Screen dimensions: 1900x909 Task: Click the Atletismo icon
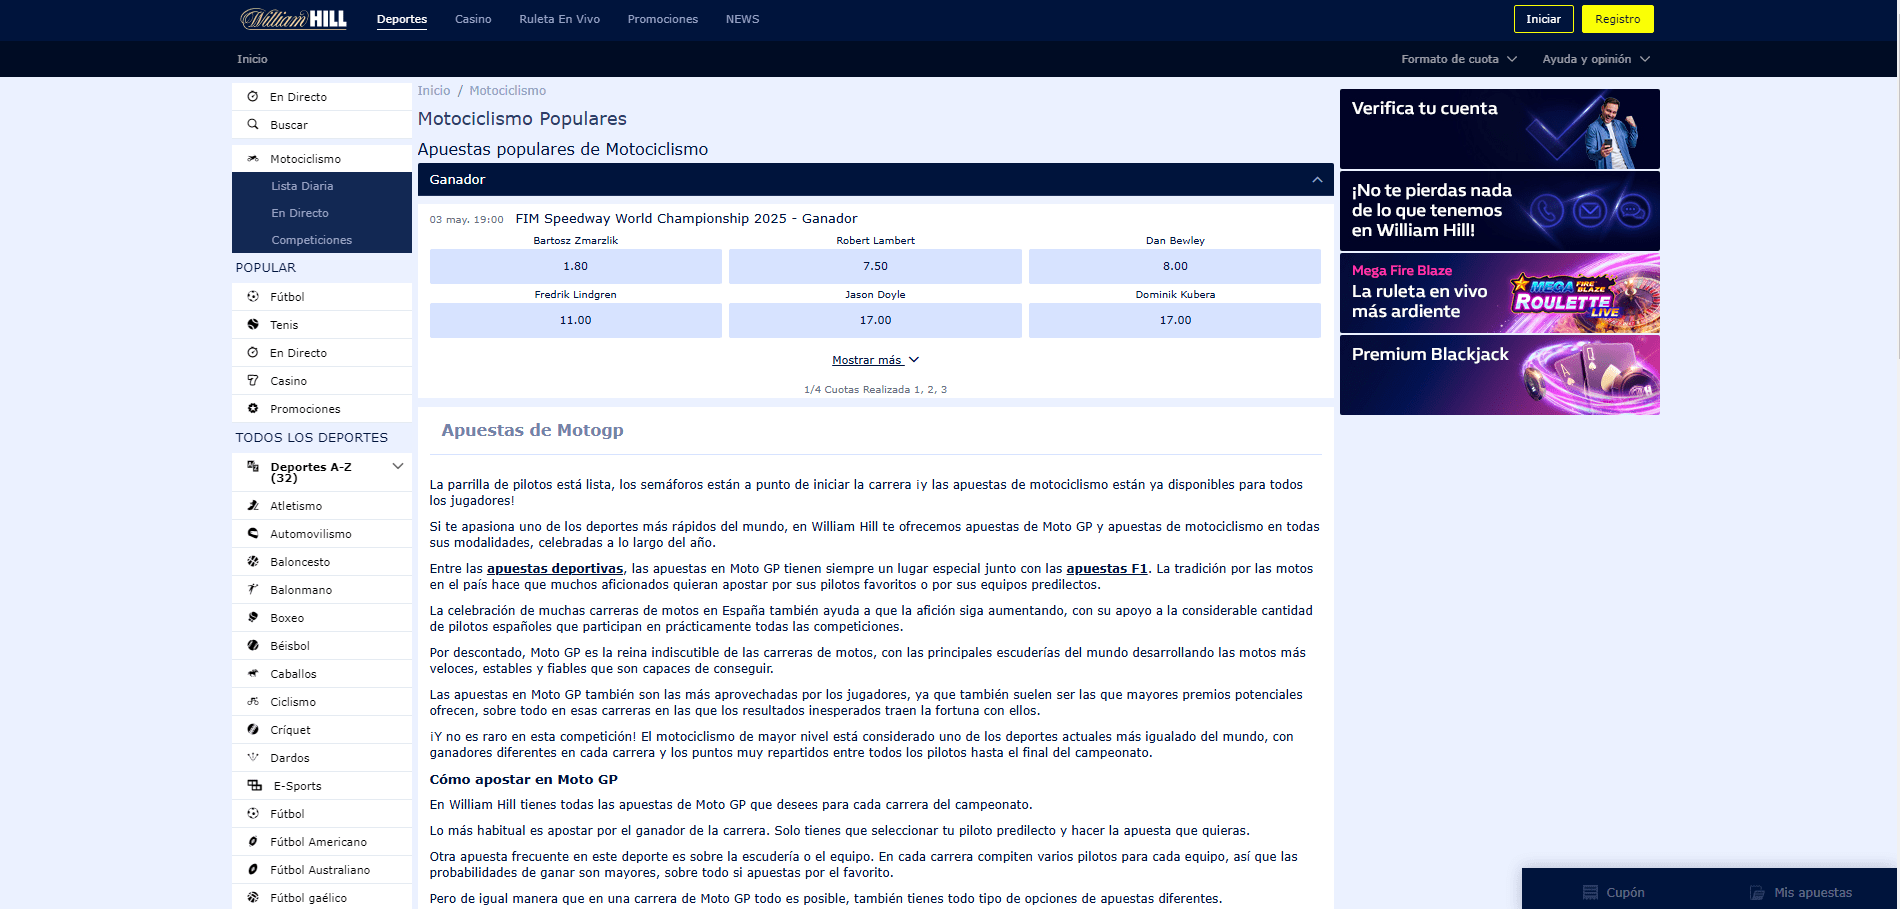[253, 506]
